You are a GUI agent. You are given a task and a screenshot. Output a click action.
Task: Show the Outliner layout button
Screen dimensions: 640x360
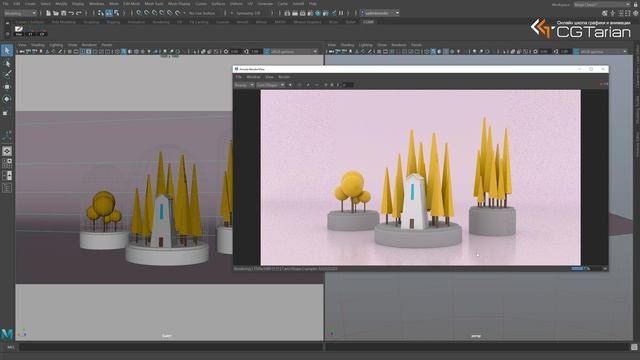tap(7, 188)
